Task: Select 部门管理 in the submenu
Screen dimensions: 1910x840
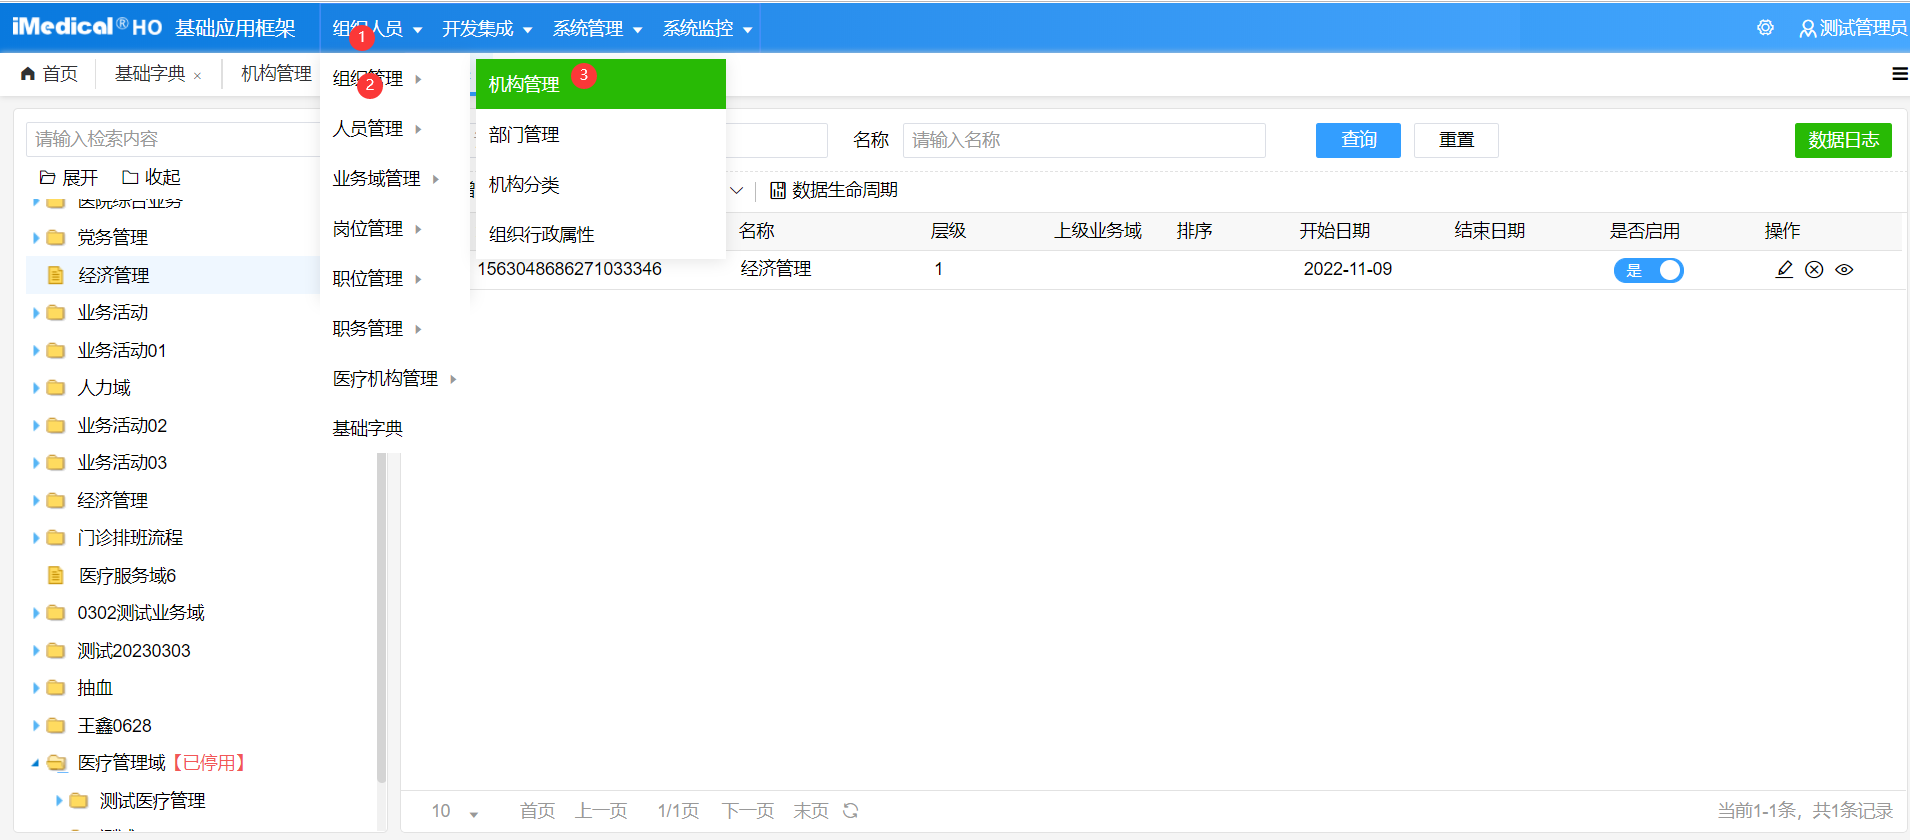Action: click(x=600, y=134)
